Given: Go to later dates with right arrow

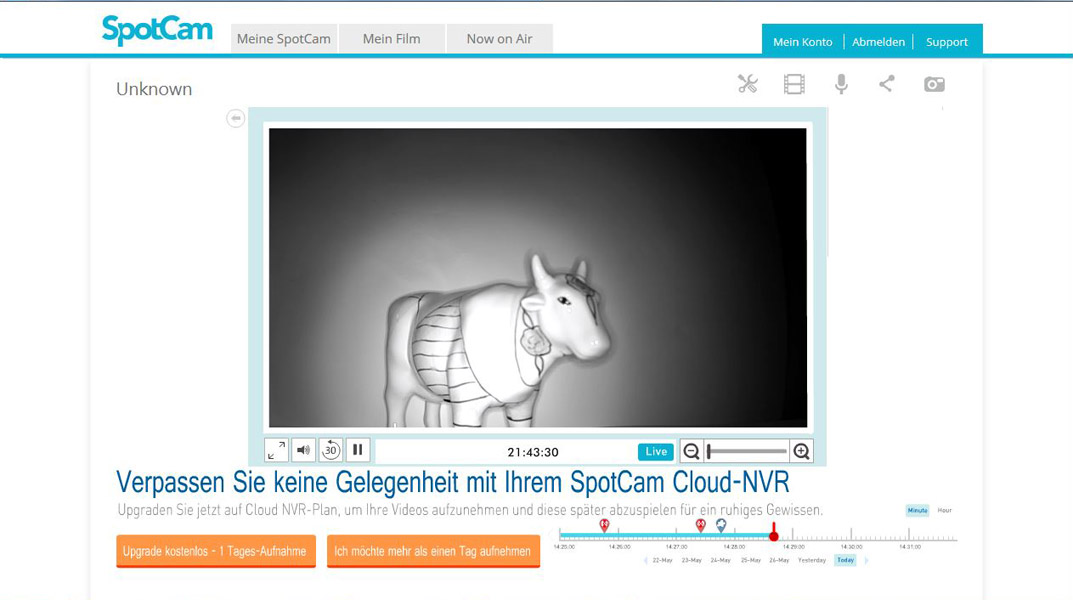Looking at the screenshot, I should (x=866, y=560).
